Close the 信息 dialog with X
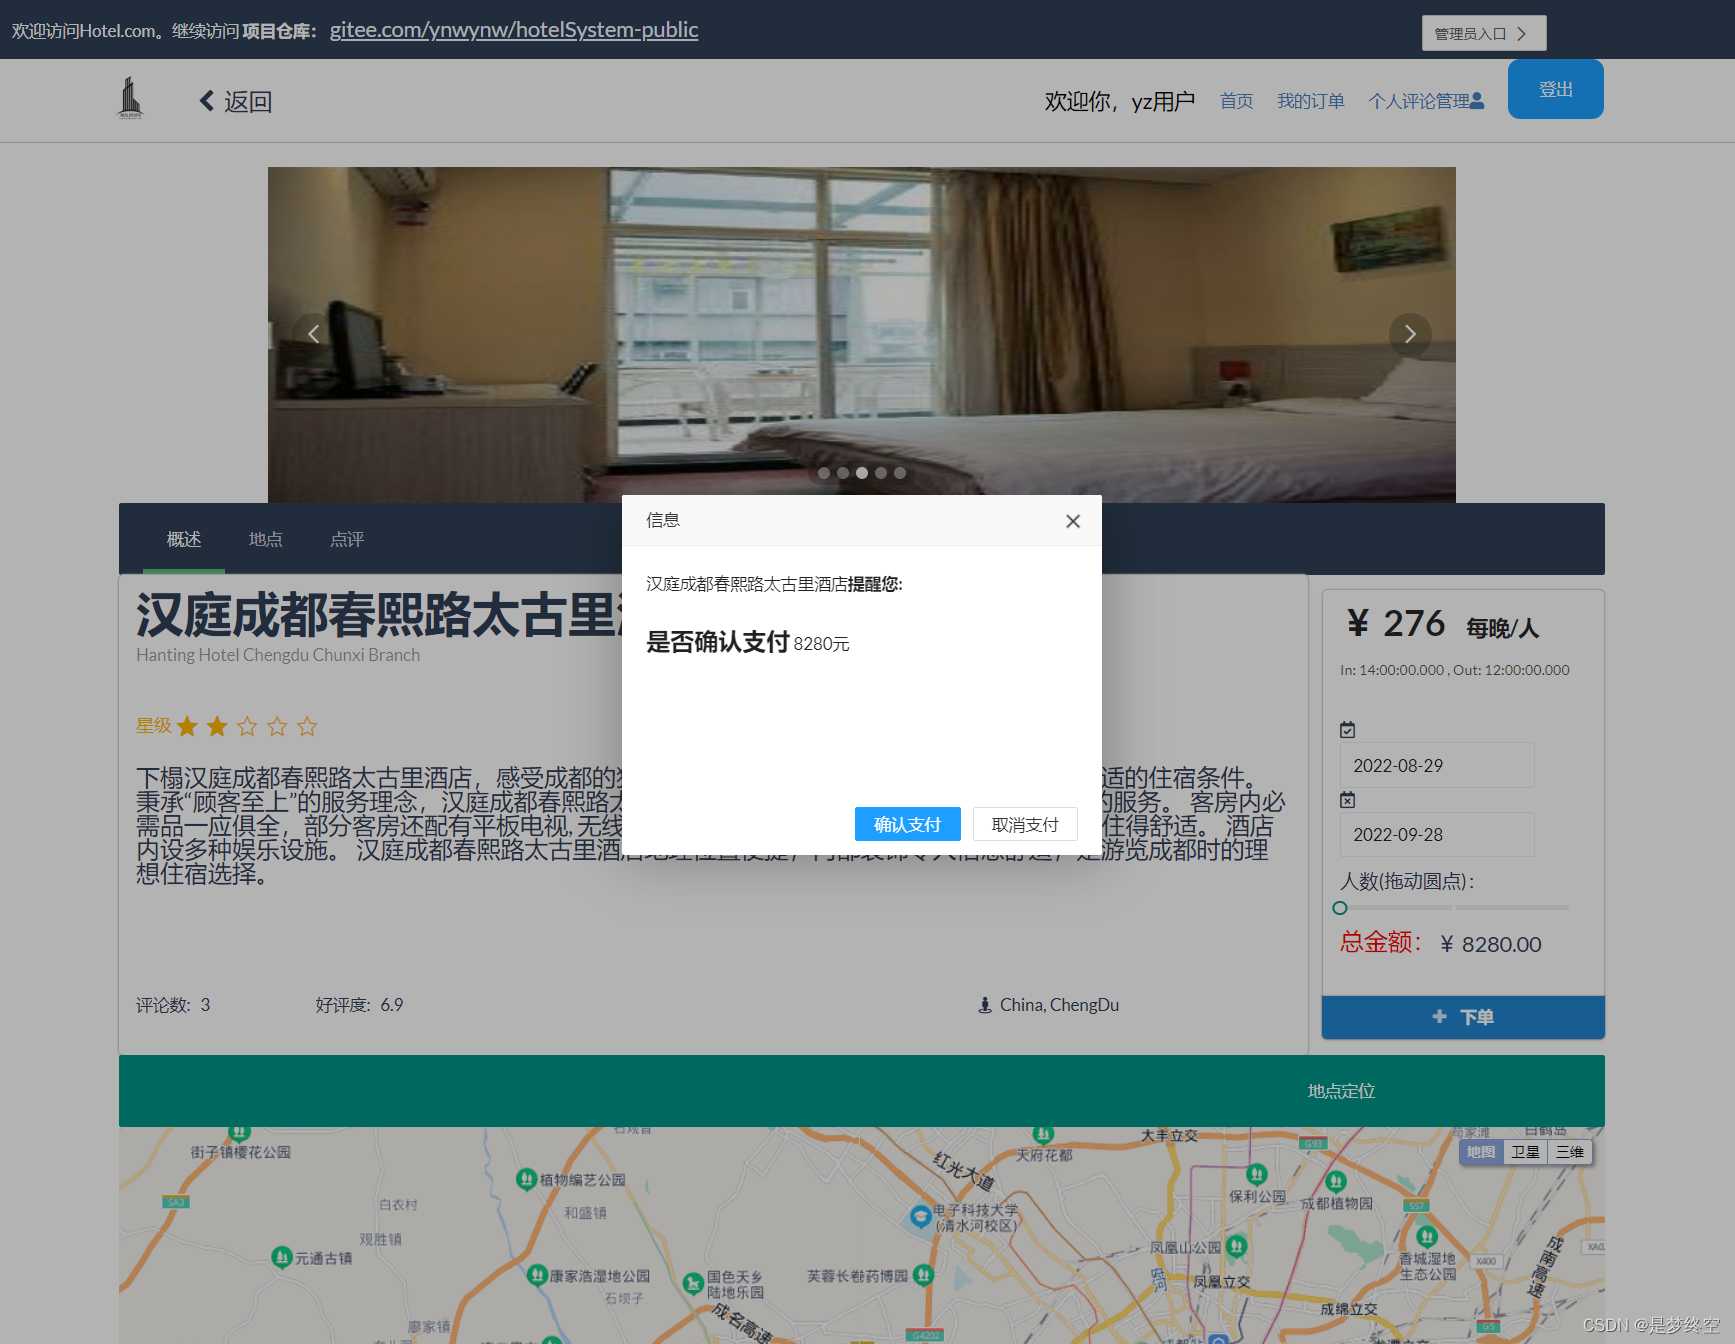This screenshot has height=1344, width=1735. point(1073,521)
